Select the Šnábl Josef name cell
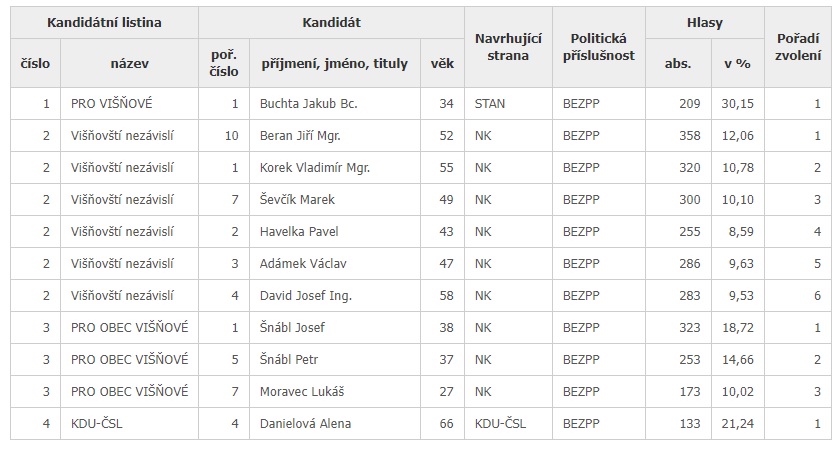This screenshot has height=450, width=839. click(x=335, y=327)
